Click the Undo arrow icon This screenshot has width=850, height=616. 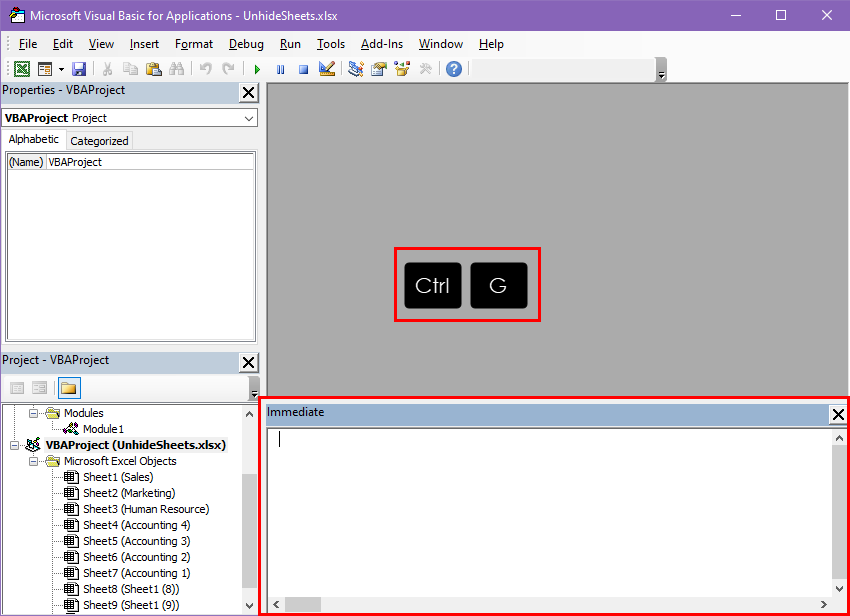click(205, 69)
